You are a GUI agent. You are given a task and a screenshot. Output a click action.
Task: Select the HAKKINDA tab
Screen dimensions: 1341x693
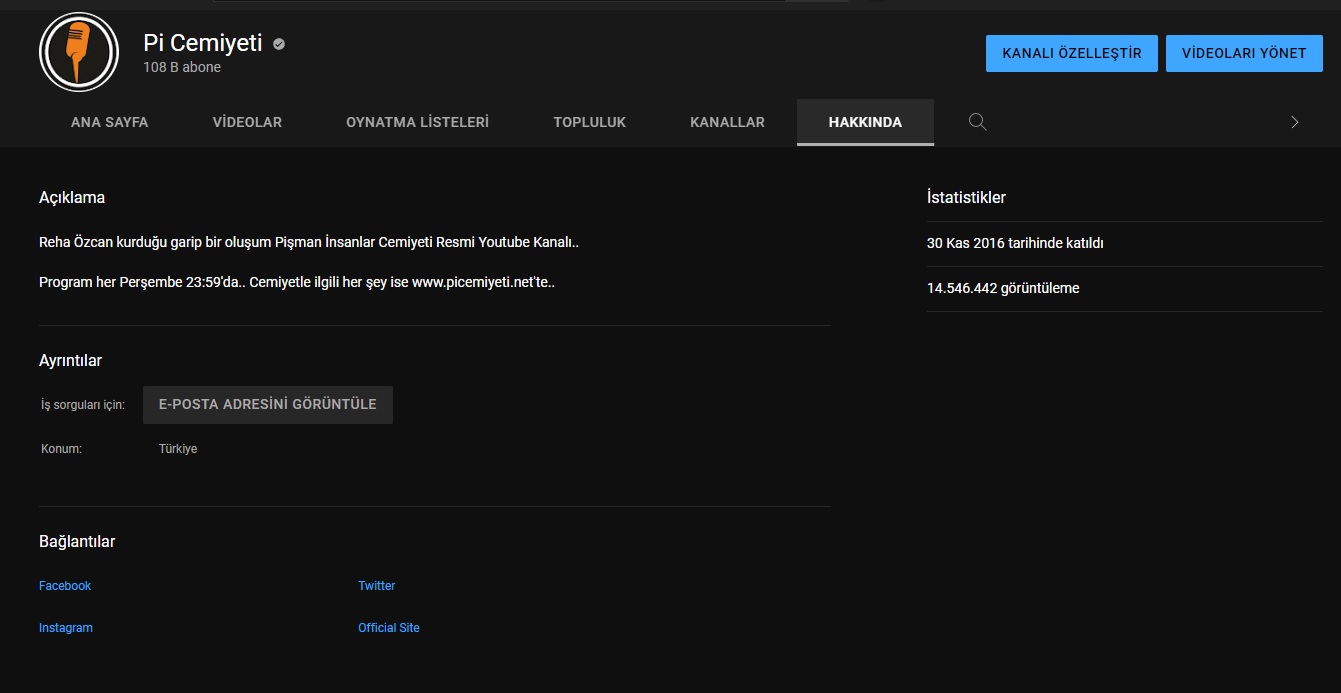[x=865, y=122]
